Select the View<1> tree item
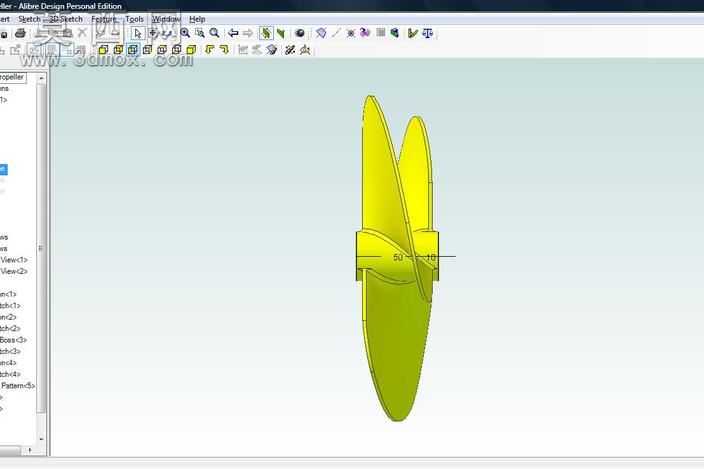This screenshot has height=469, width=704. pos(14,260)
